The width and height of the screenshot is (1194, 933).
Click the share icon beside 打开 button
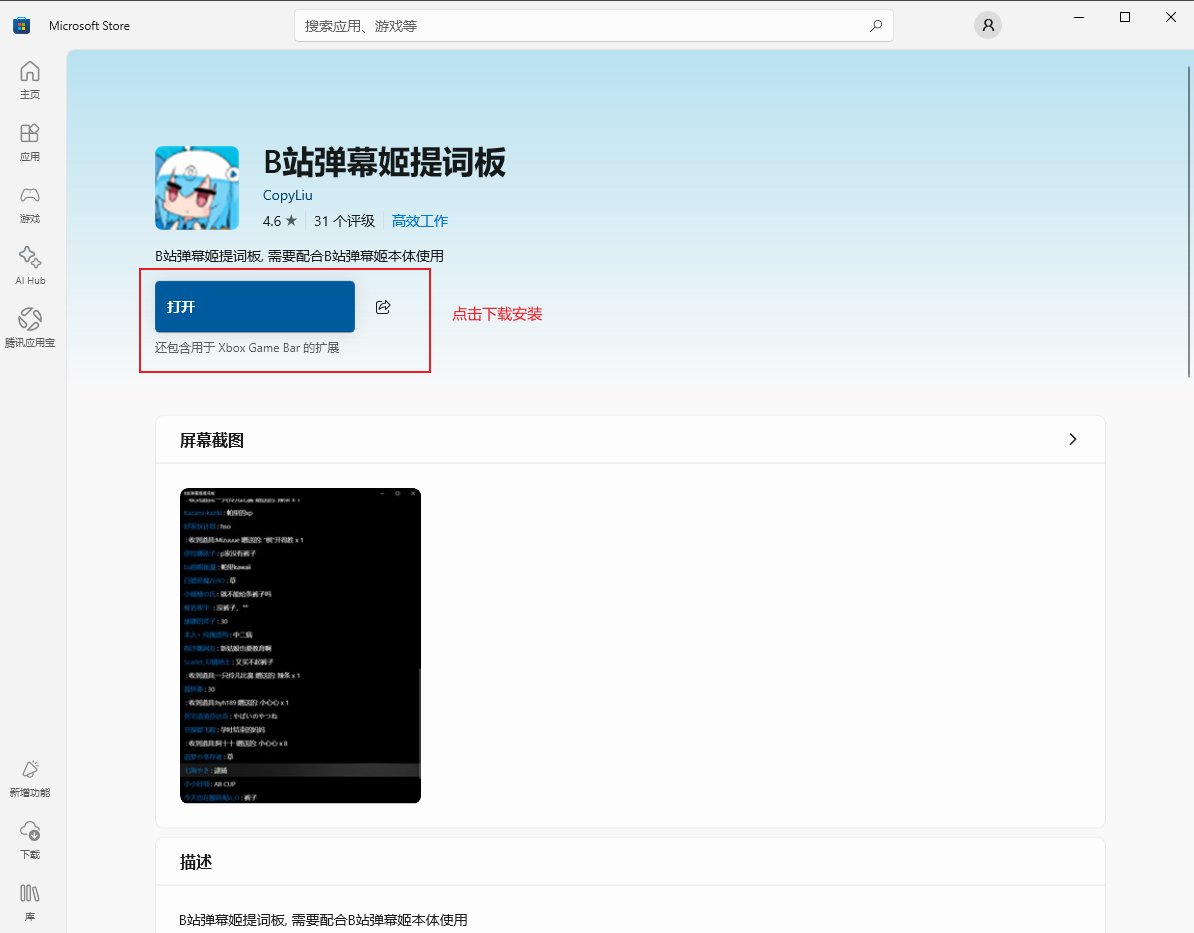point(383,307)
